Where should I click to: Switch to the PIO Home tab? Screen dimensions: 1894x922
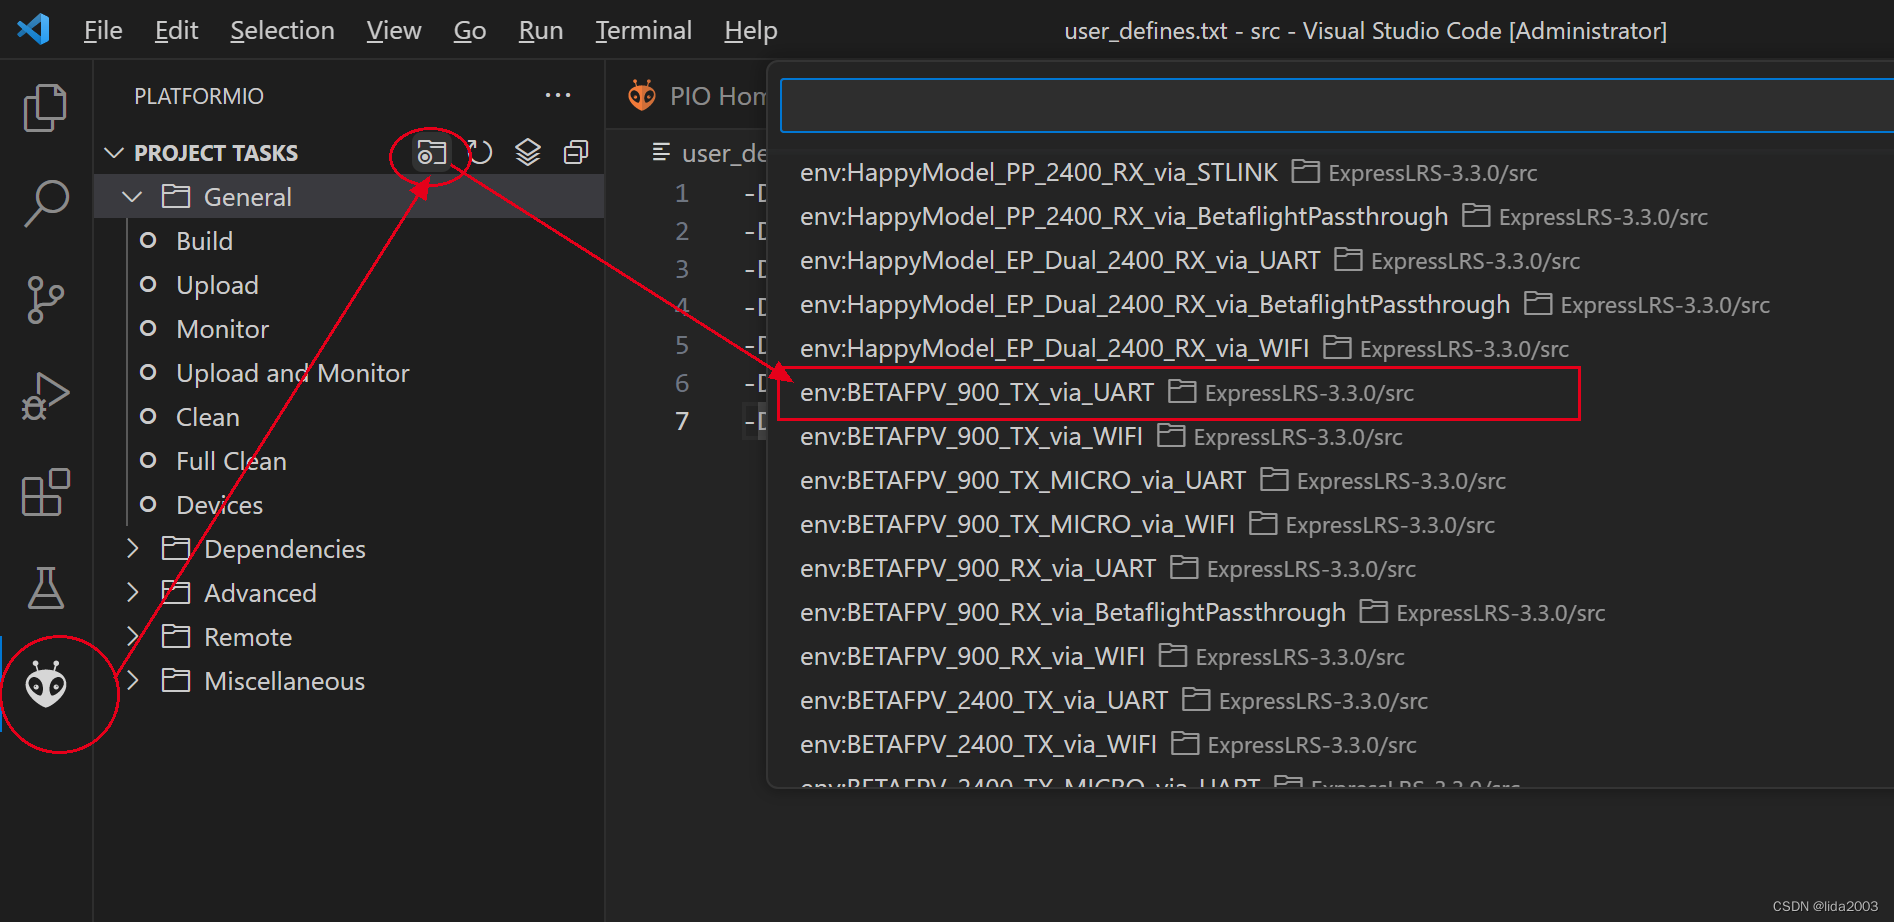696,96
